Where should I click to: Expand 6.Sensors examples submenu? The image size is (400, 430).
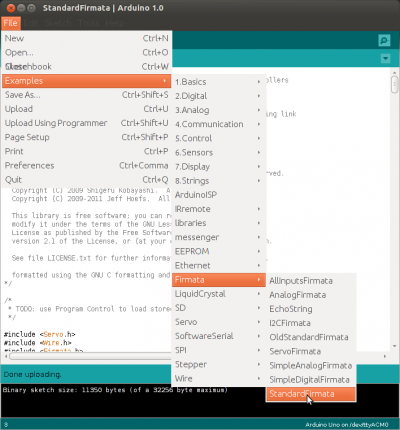[219, 152]
